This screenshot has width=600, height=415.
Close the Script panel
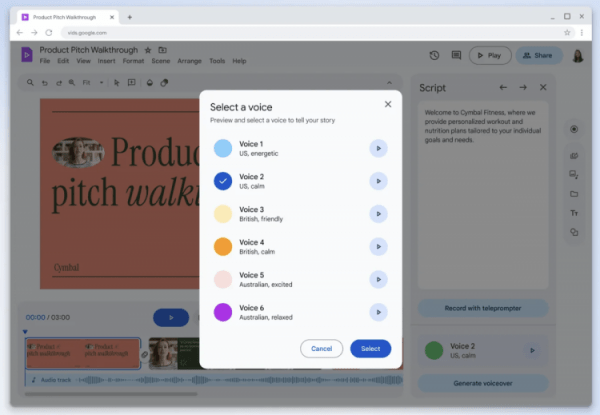(x=543, y=87)
